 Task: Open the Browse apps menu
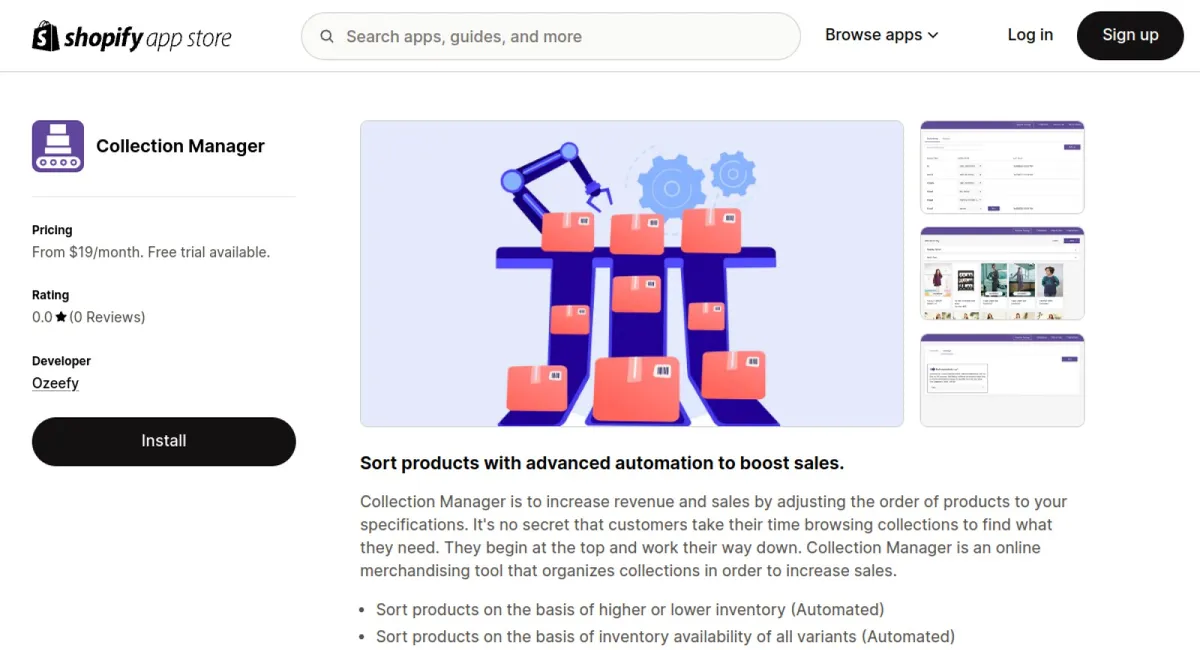[x=874, y=35]
